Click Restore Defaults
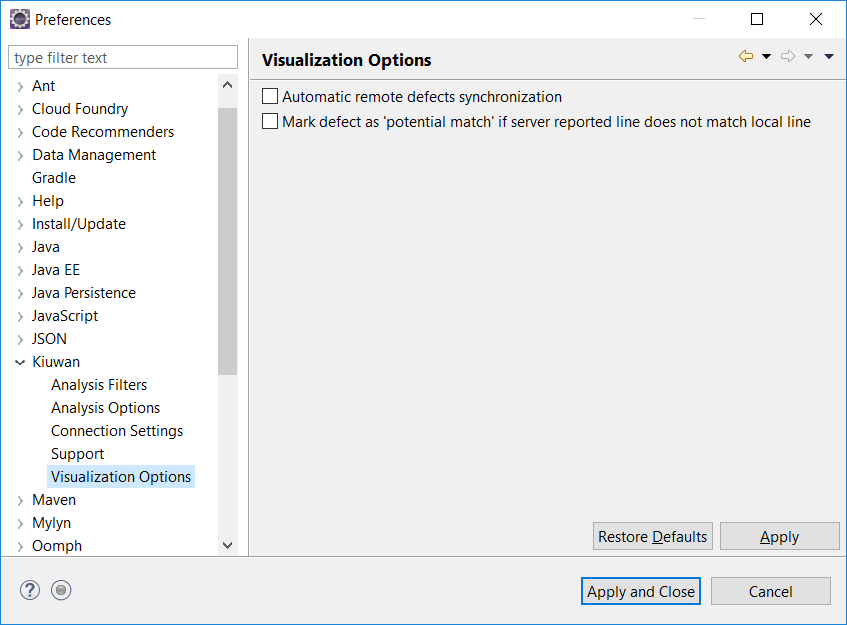The width and height of the screenshot is (847, 625). click(x=652, y=536)
